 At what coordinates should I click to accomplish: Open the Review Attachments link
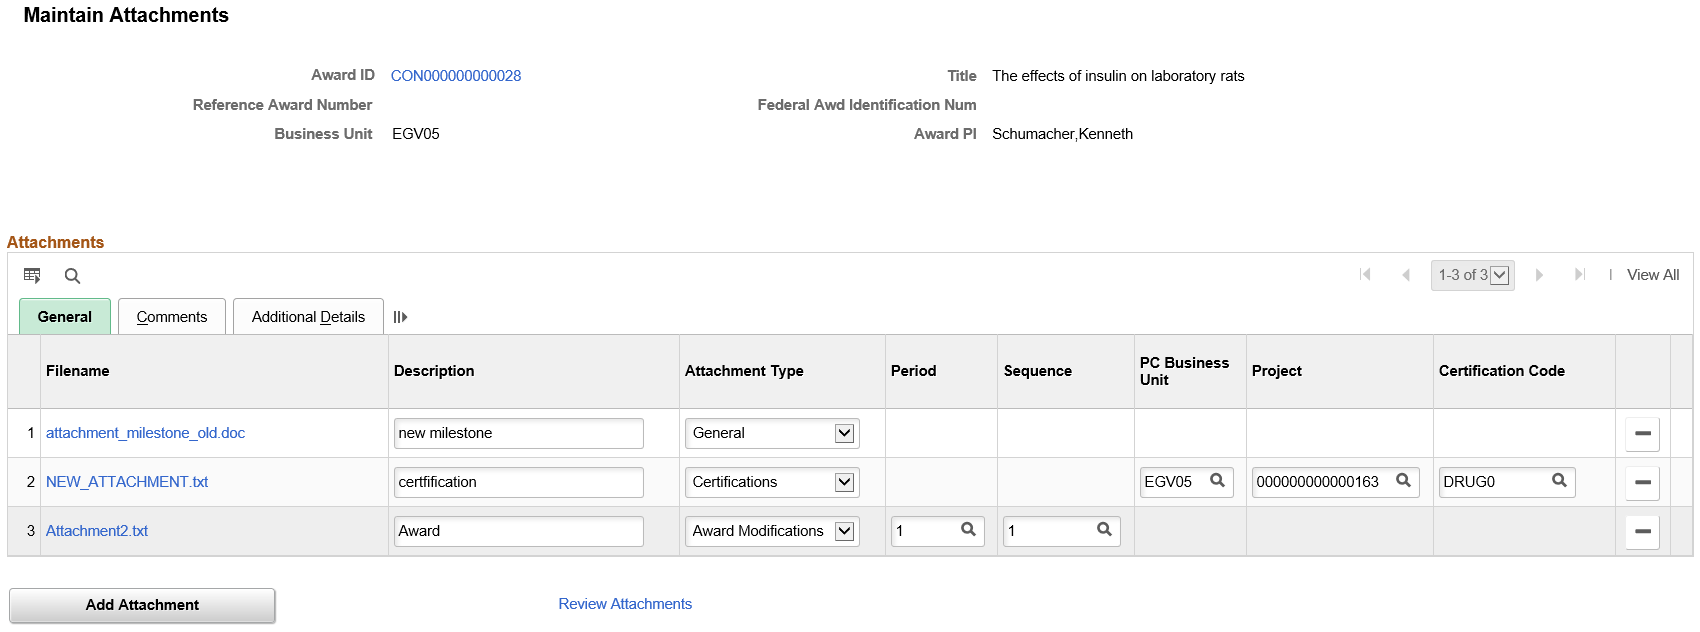[625, 604]
